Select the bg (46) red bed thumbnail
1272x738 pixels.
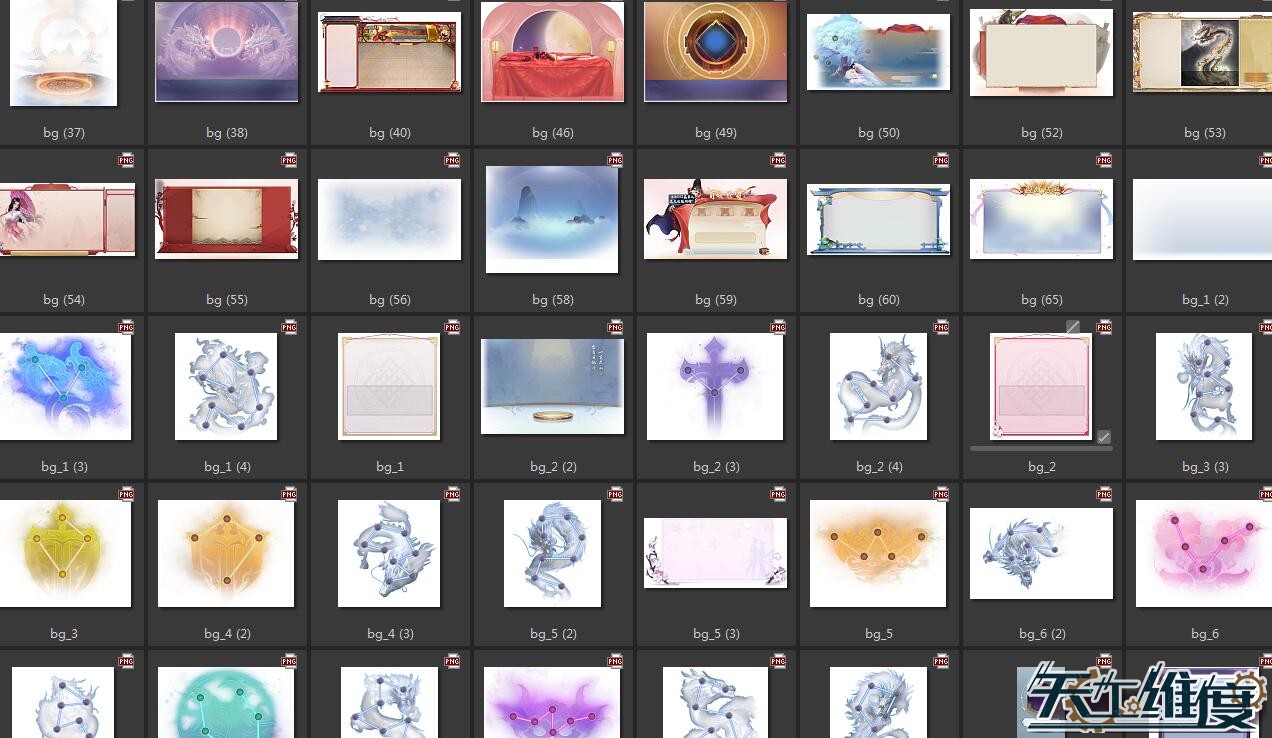[552, 52]
